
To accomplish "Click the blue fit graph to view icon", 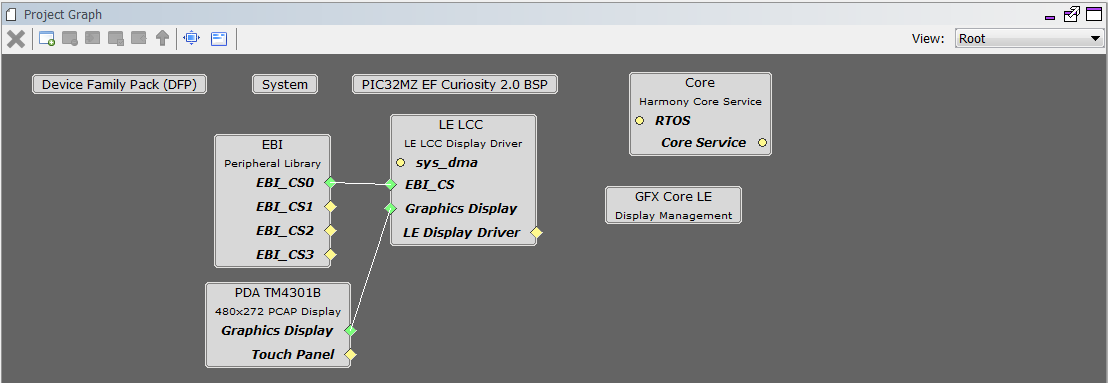I will point(191,38).
